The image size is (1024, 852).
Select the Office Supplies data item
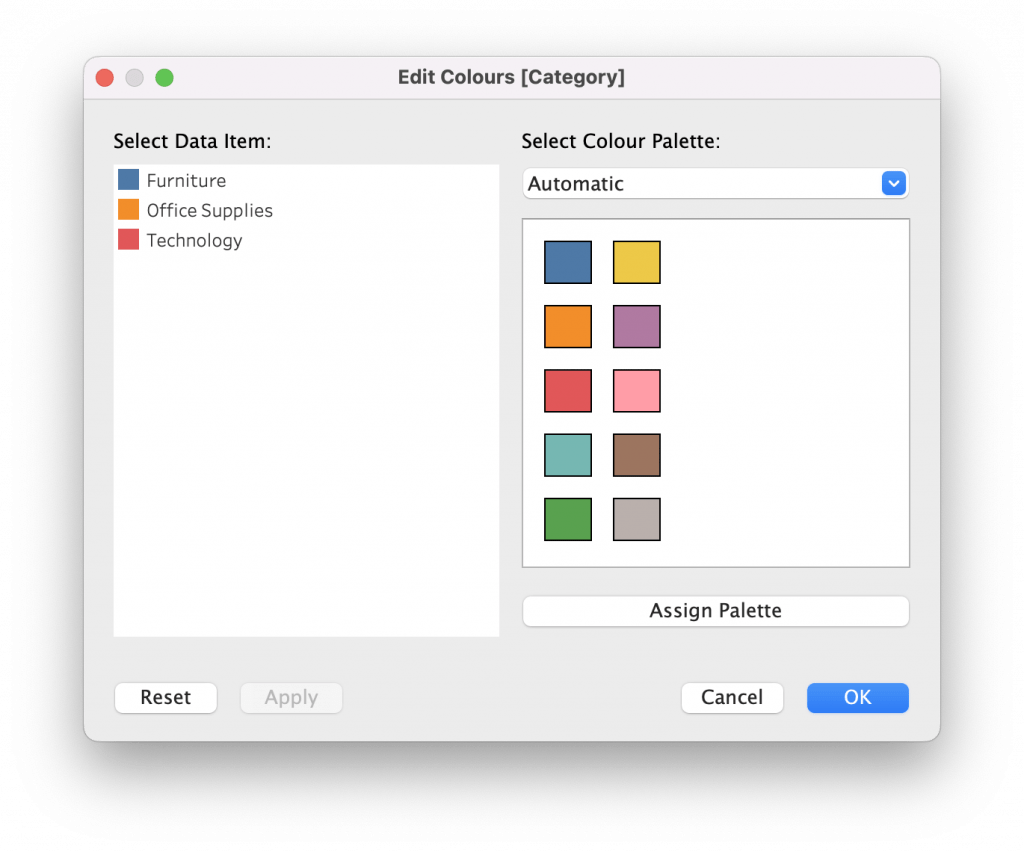(x=209, y=211)
